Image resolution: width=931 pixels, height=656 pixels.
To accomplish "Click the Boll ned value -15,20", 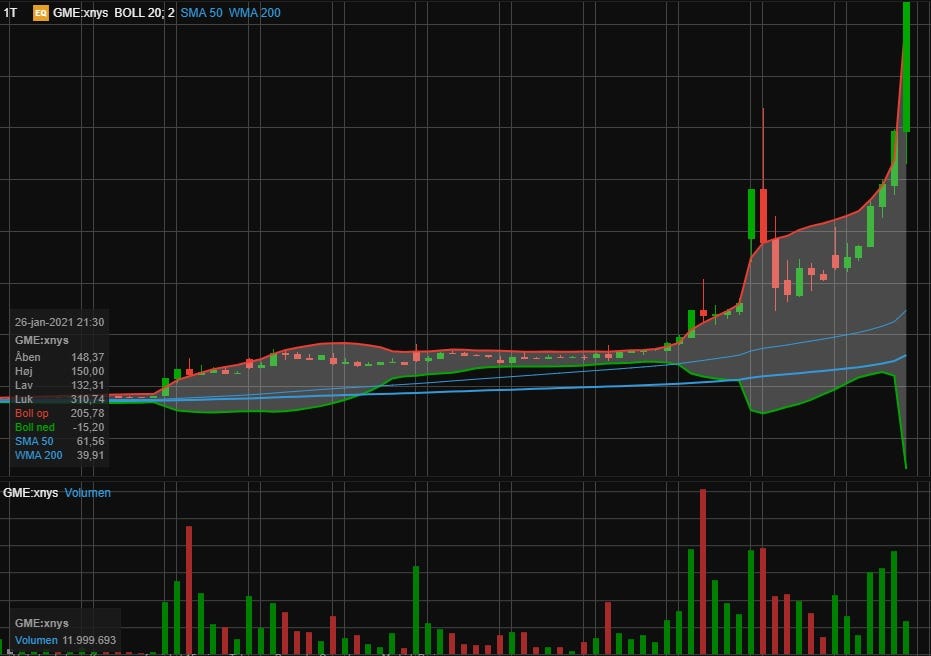I will (88, 427).
